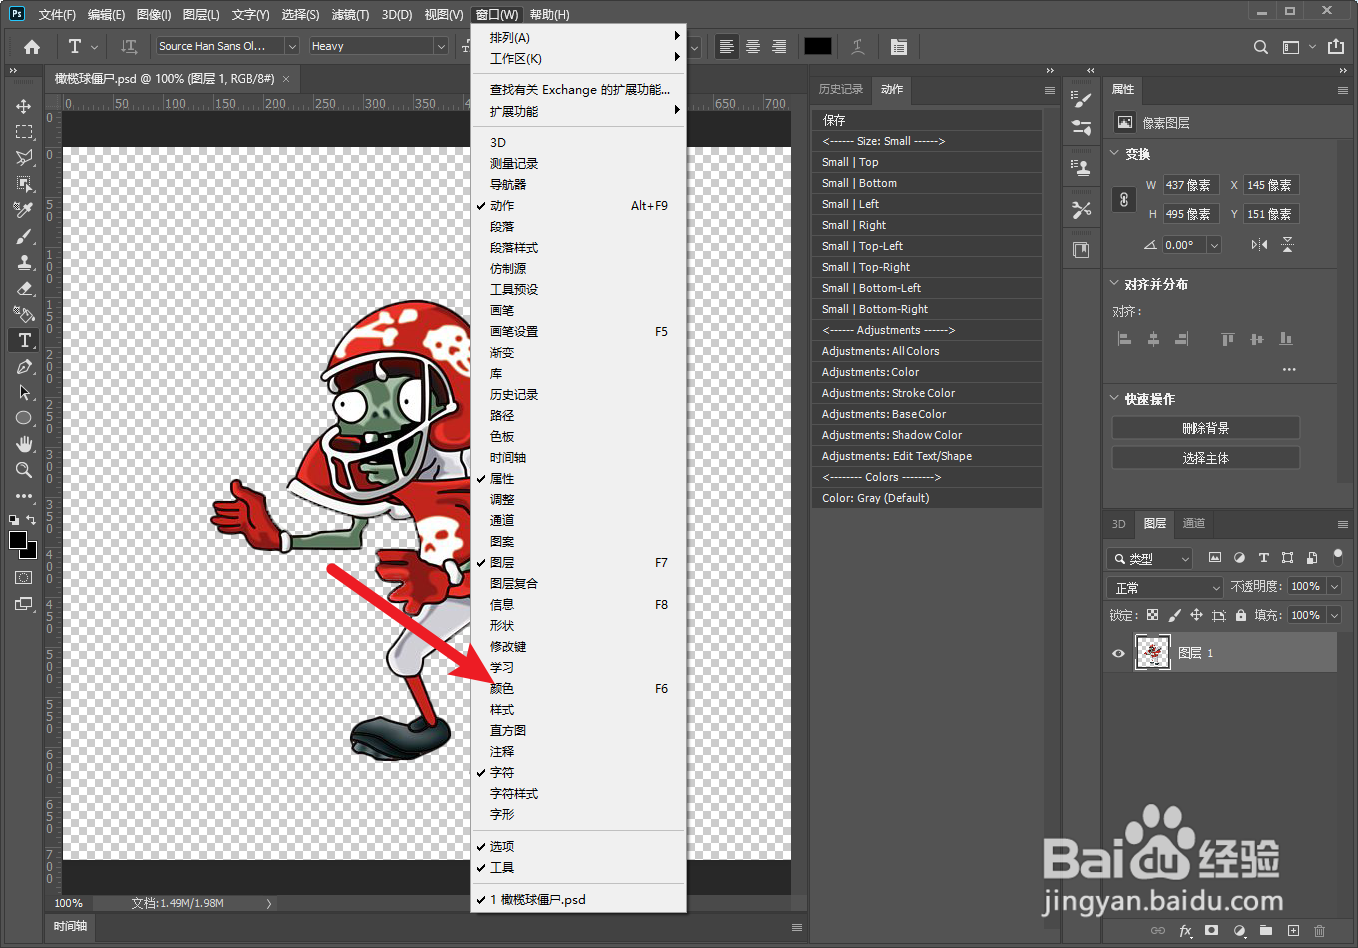Select the Zoom magnifier tool
The image size is (1358, 948).
24,470
